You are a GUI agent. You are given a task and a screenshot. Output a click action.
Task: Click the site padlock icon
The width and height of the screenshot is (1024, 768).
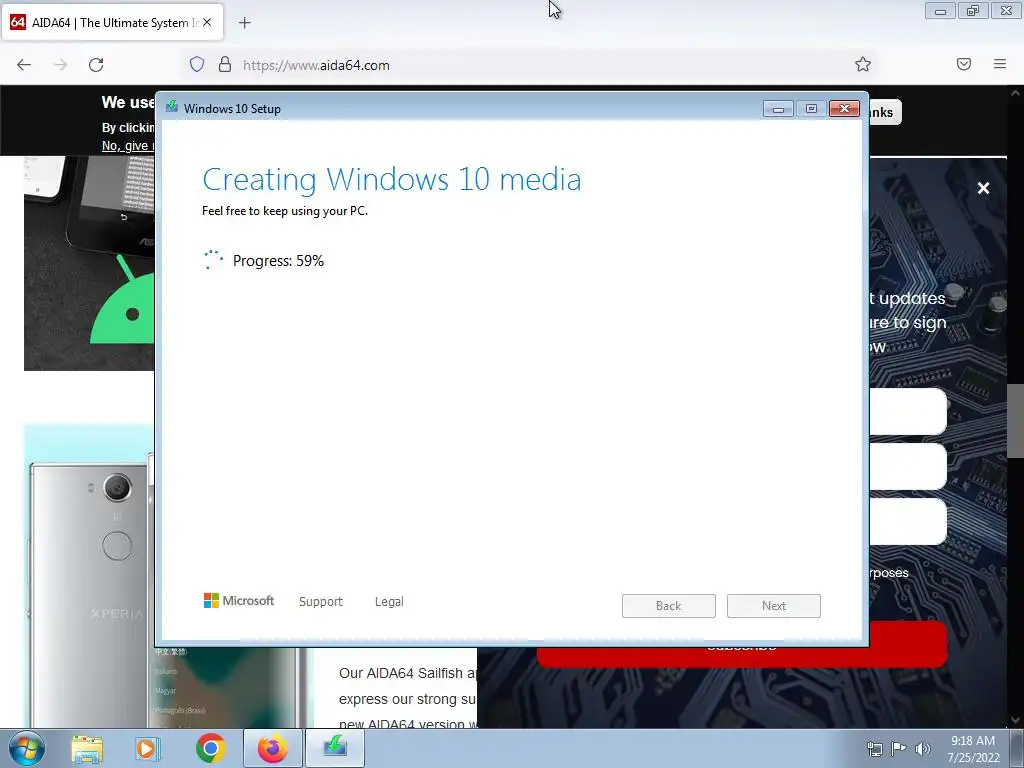click(225, 65)
